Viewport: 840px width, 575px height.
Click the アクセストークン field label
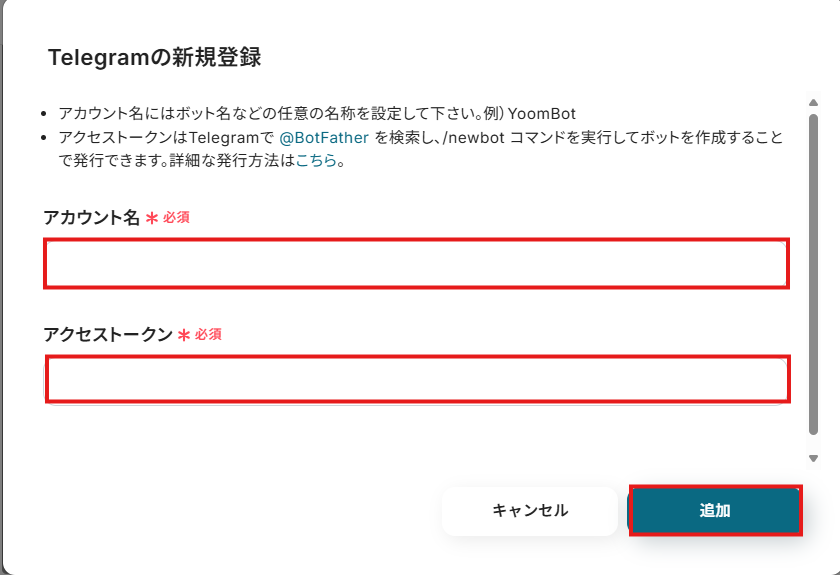[107, 335]
